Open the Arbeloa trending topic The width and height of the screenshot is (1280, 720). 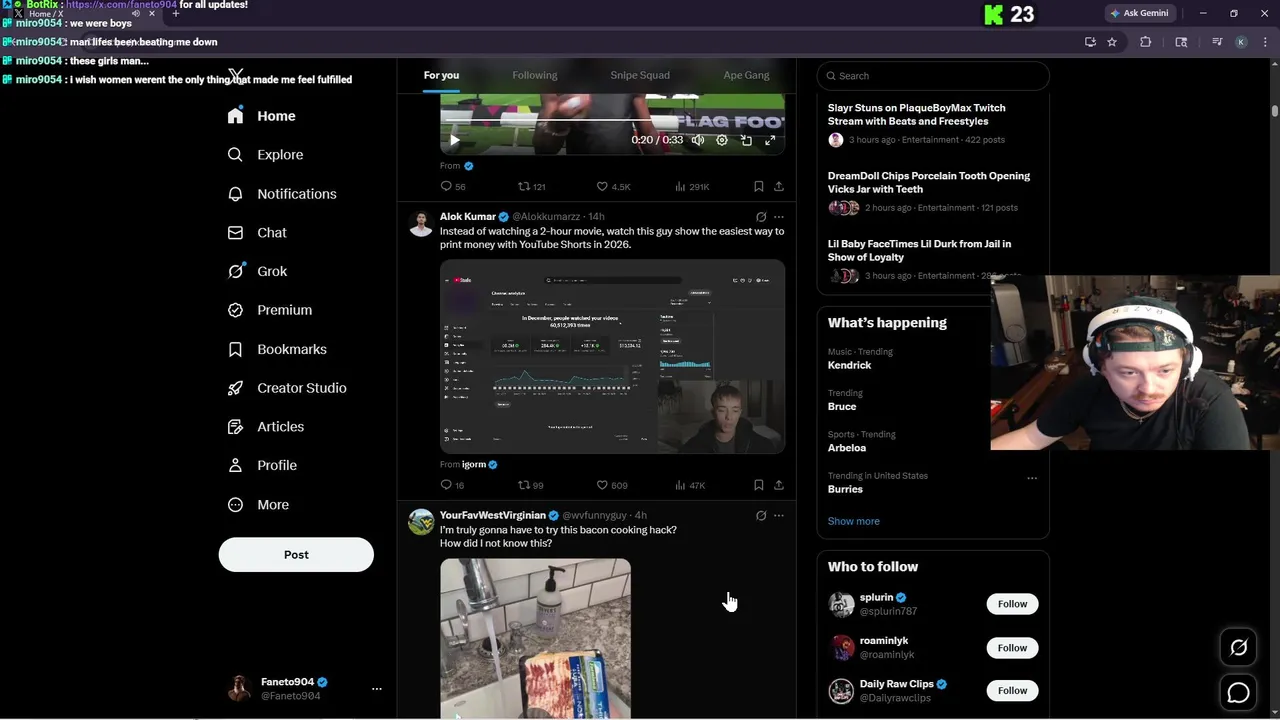coord(847,448)
